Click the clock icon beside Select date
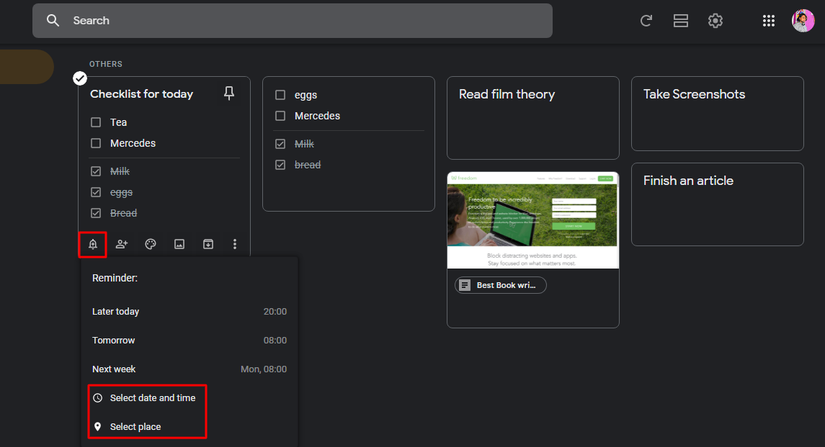The width and height of the screenshot is (825, 447). 98,398
